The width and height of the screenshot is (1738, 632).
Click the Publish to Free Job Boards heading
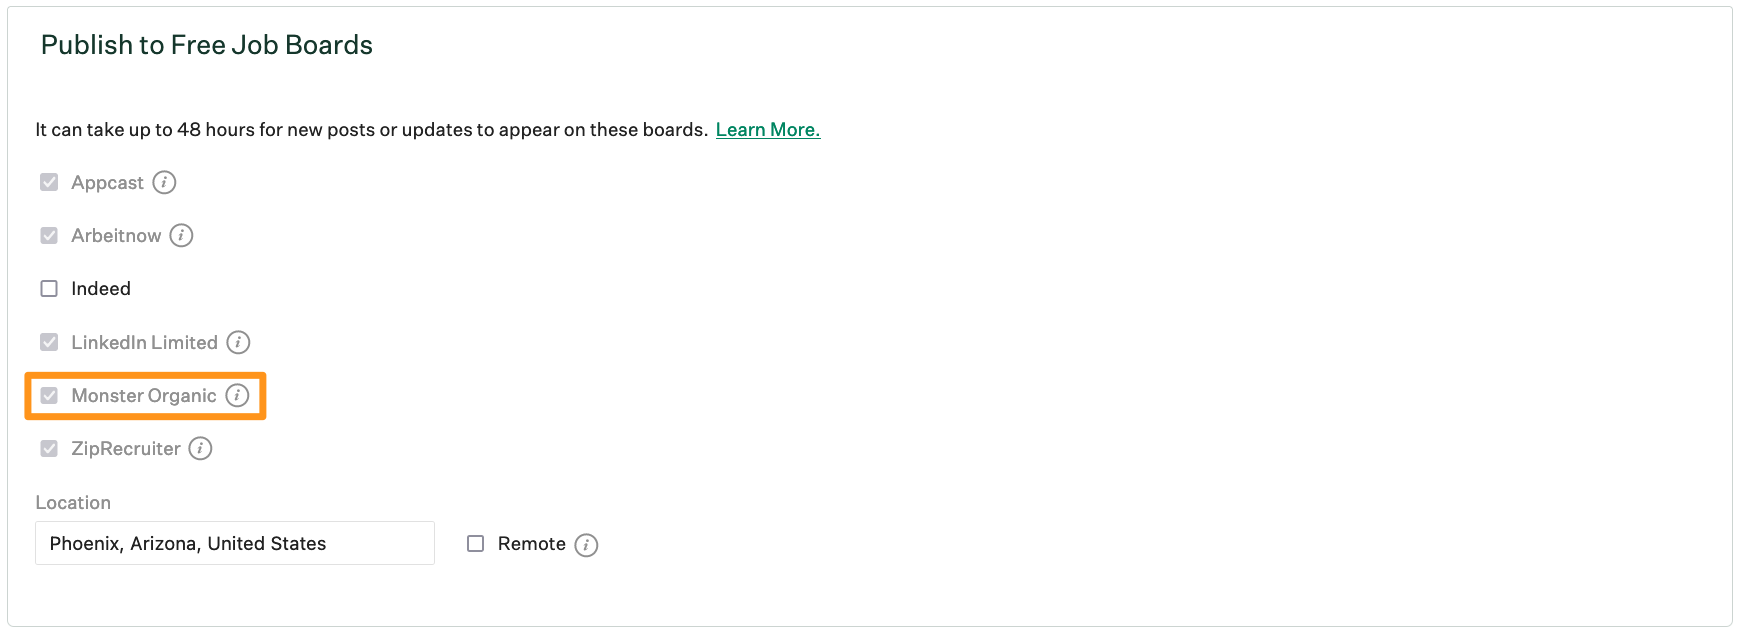tap(206, 44)
